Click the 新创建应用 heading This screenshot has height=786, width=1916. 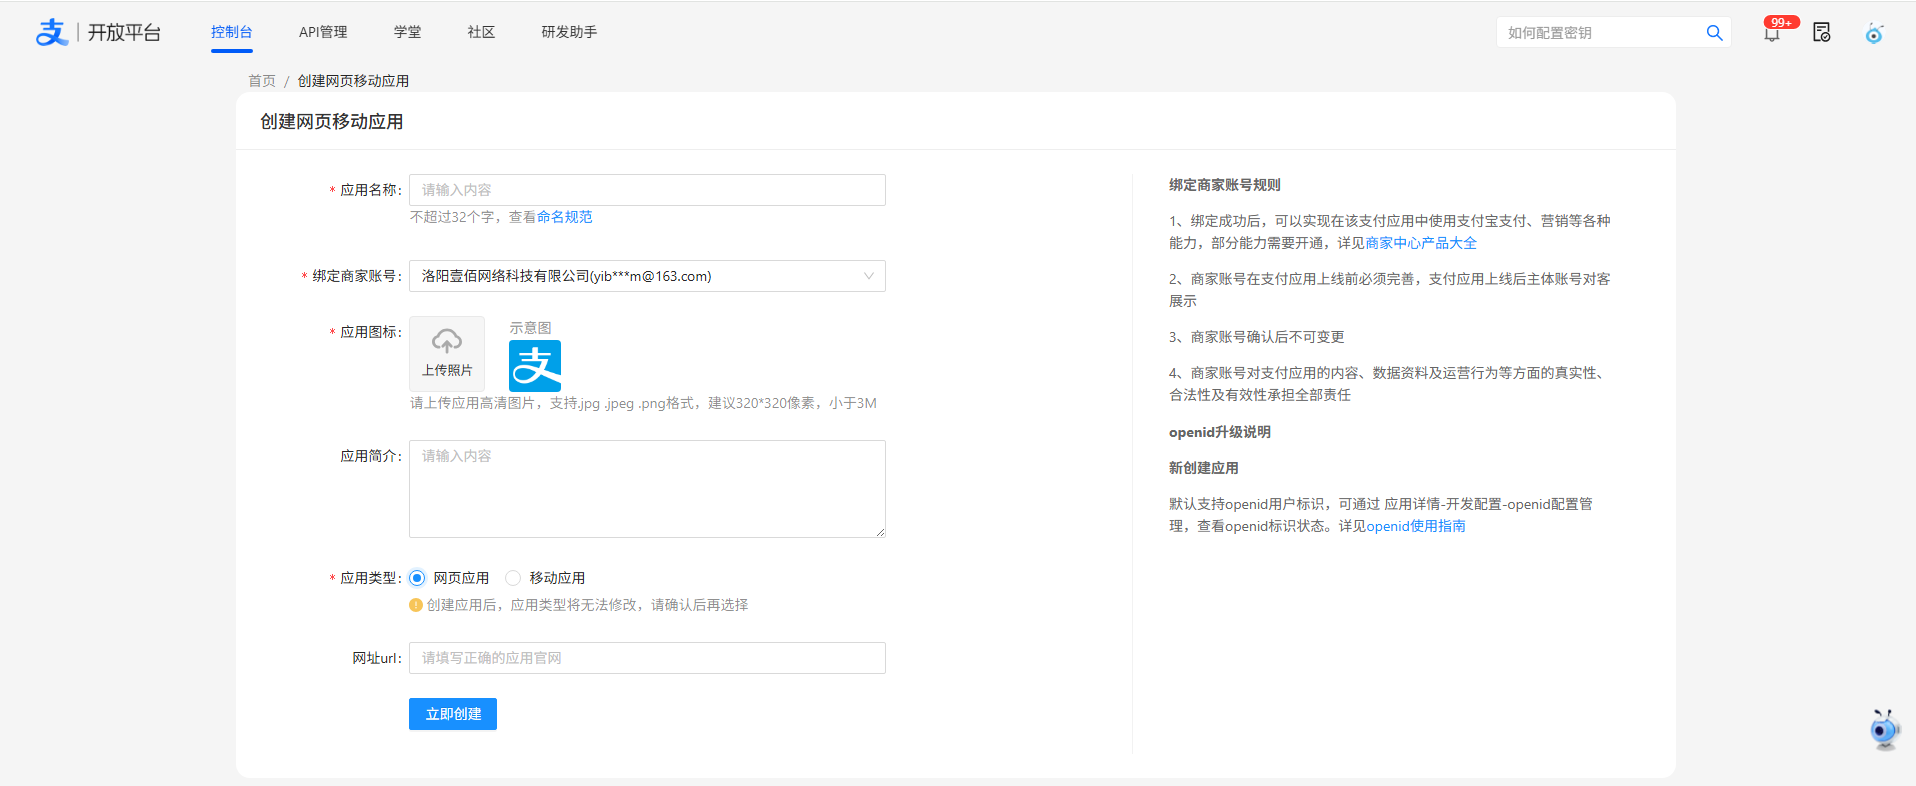click(1204, 468)
